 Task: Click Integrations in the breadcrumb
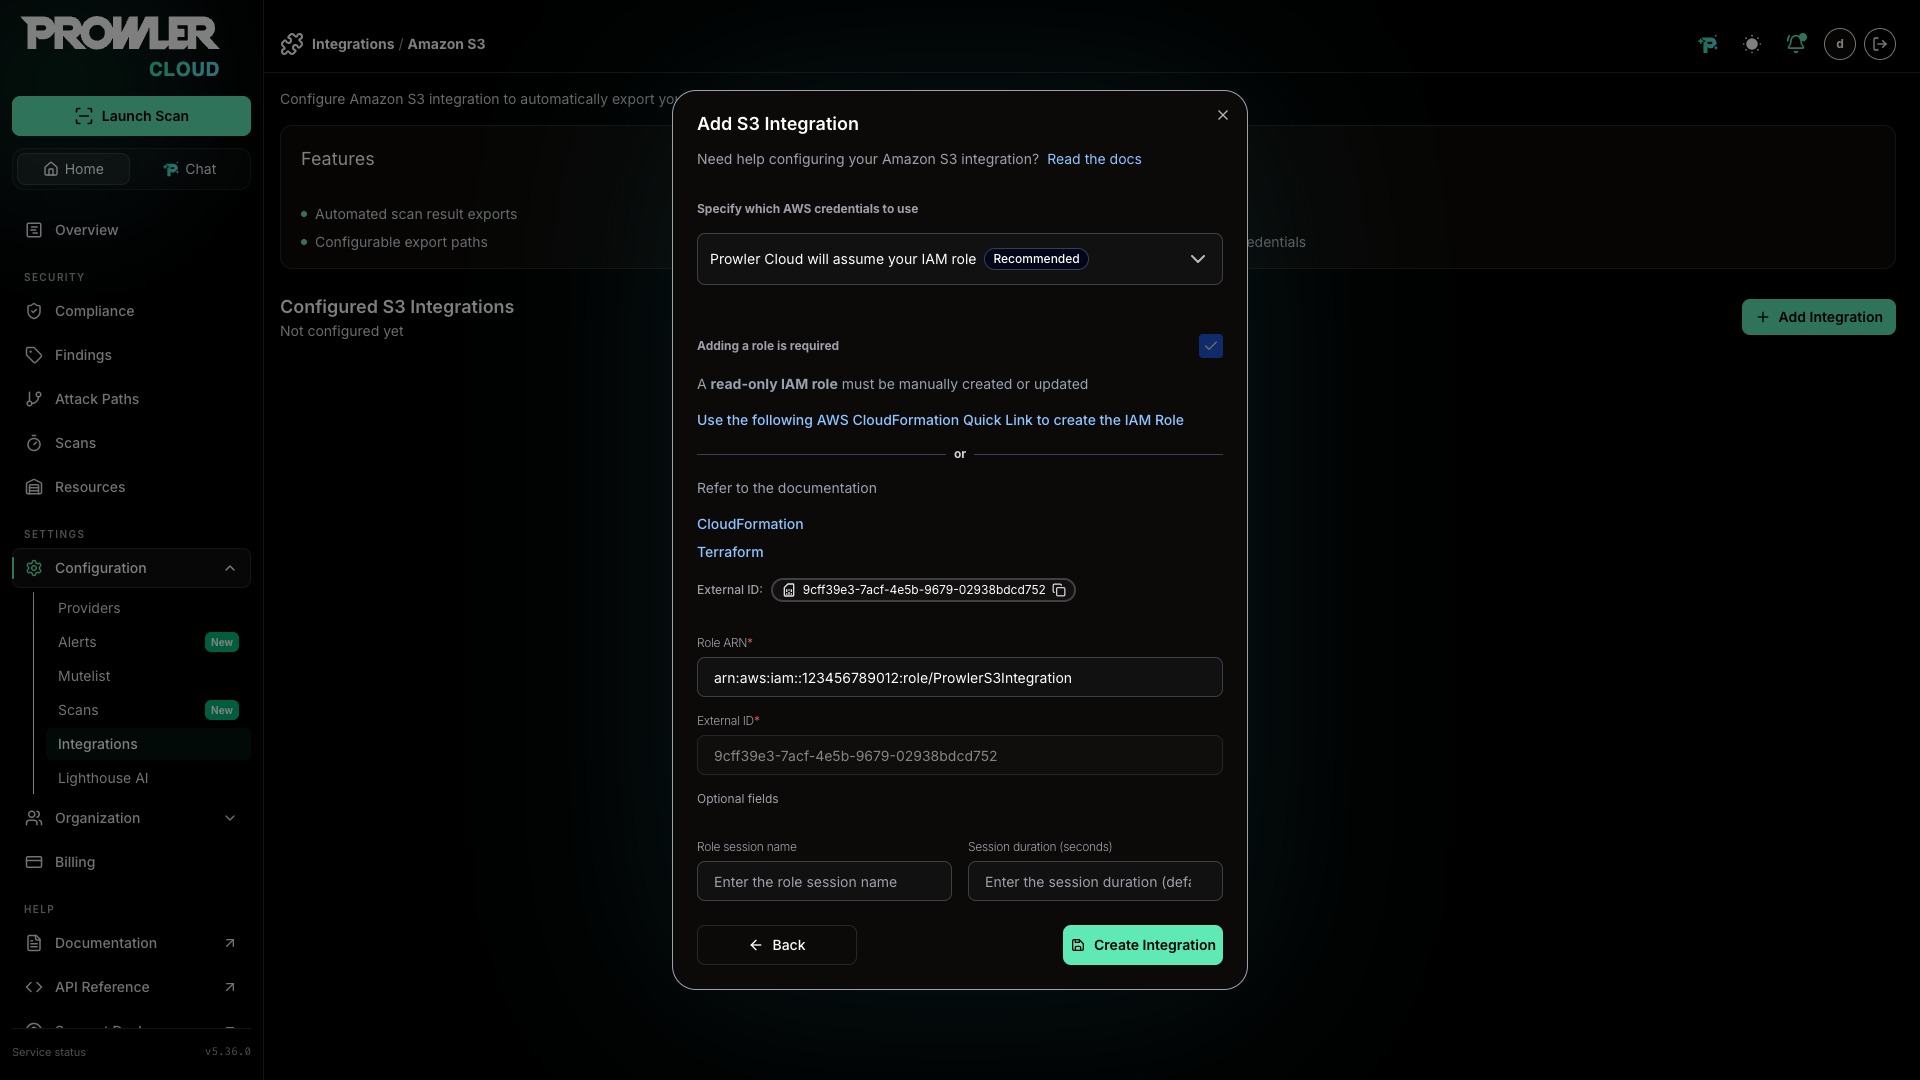[353, 44]
